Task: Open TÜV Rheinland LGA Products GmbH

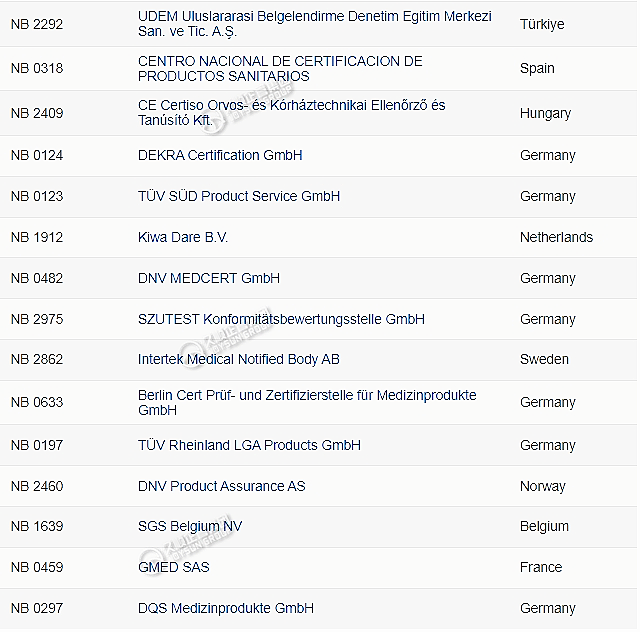Action: click(249, 445)
